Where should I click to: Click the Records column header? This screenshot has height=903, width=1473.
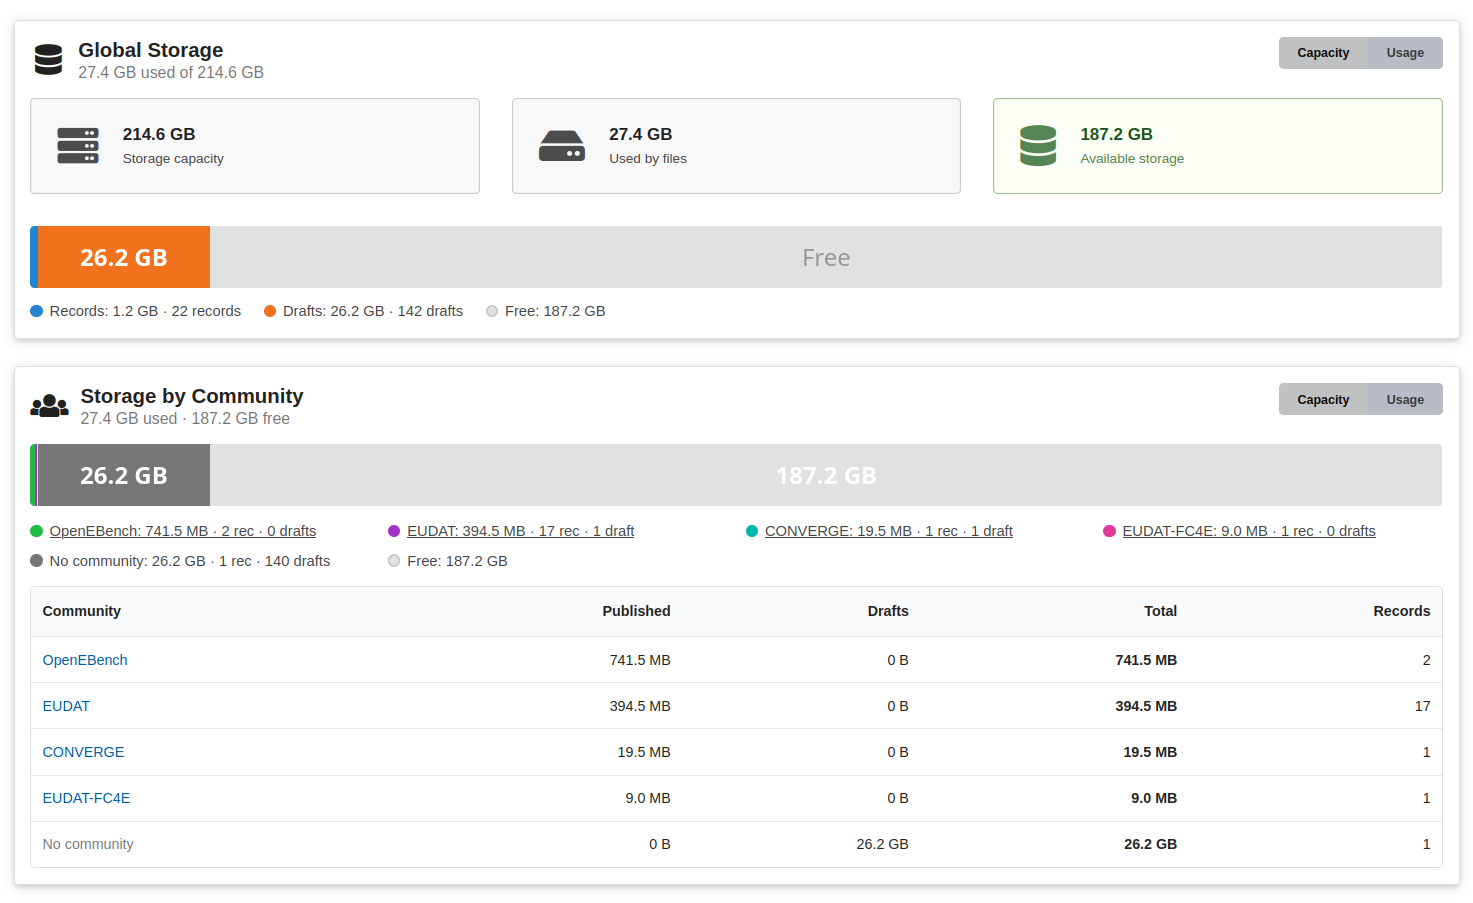click(1401, 611)
